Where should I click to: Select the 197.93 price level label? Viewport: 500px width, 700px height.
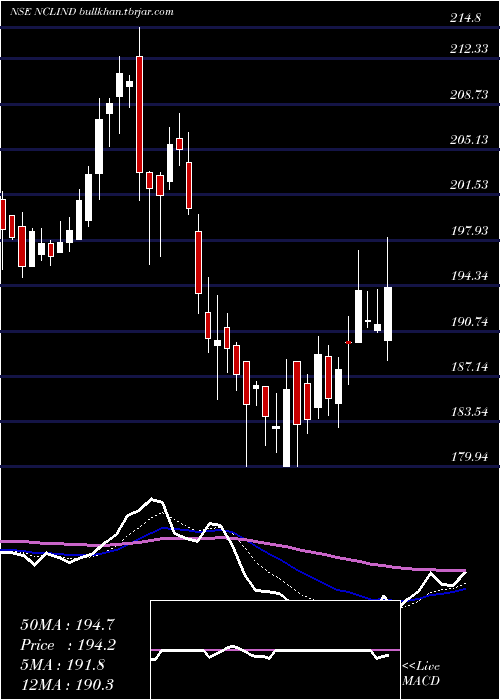[x=469, y=230]
